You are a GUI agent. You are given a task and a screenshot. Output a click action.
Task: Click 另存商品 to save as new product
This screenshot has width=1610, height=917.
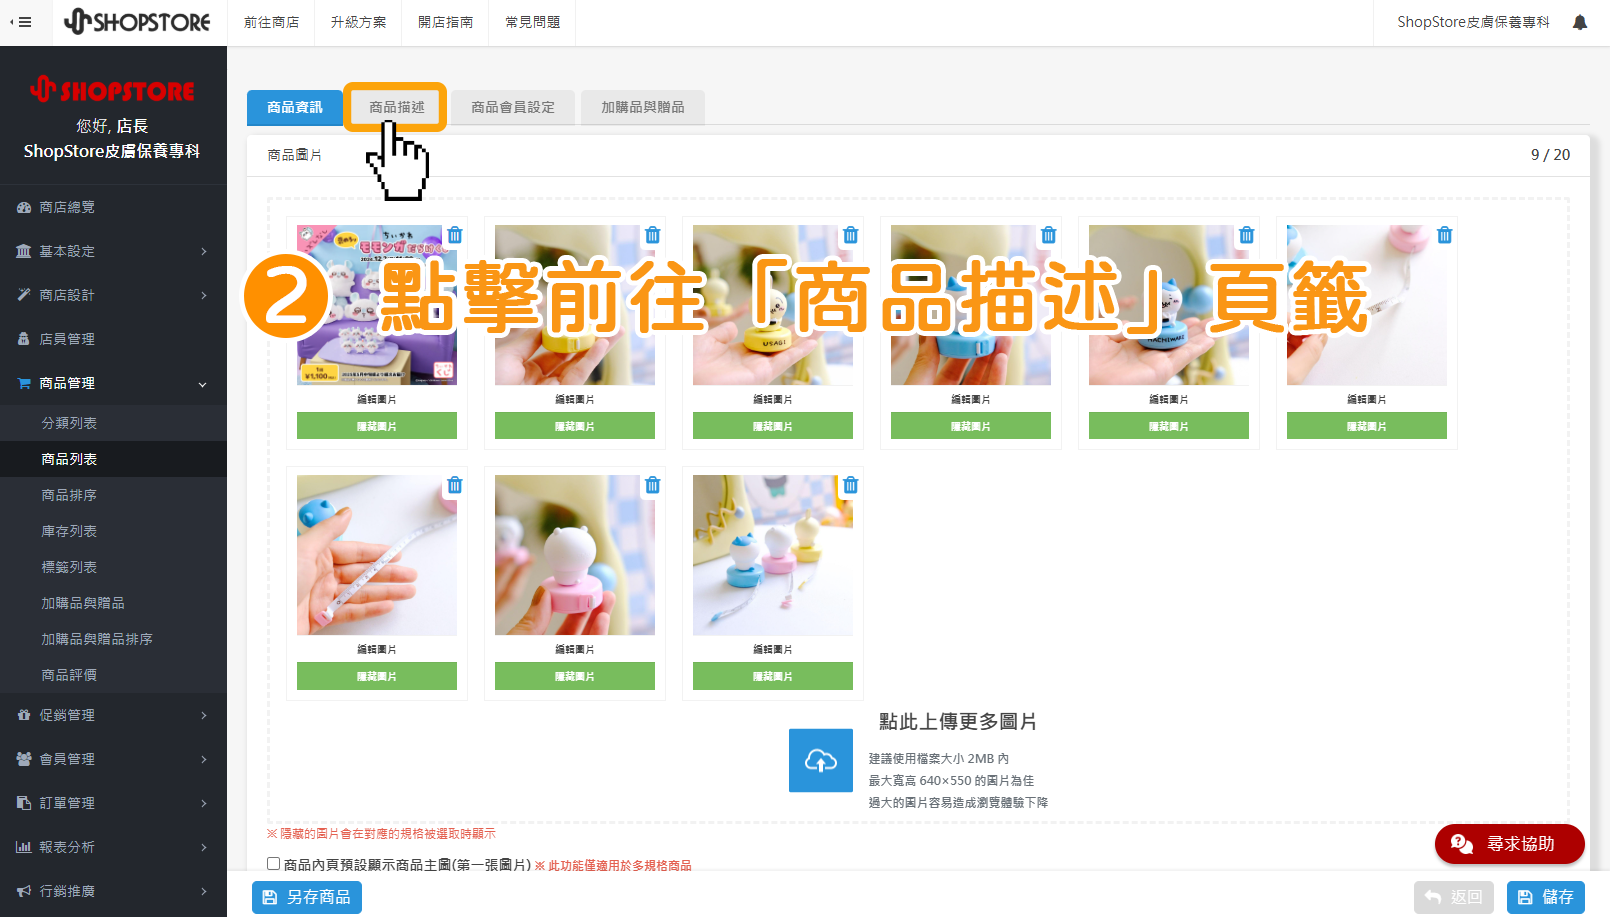point(306,897)
